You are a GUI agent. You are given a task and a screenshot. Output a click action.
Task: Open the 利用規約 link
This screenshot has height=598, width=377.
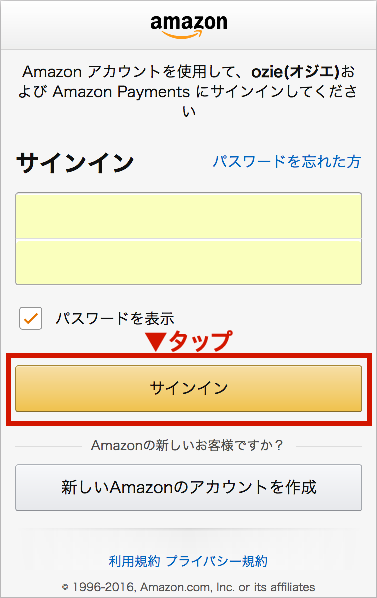tap(134, 561)
